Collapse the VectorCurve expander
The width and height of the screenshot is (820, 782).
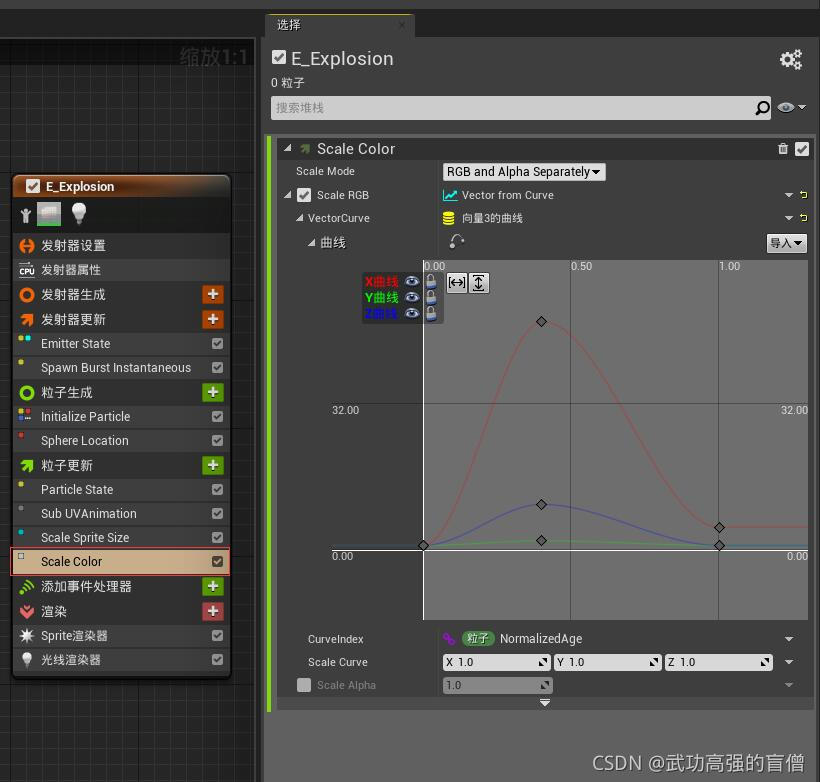pyautogui.click(x=299, y=218)
